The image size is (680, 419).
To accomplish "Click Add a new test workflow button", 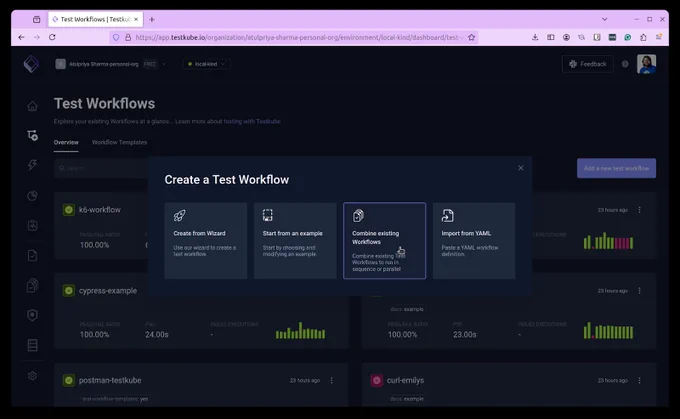I will tap(616, 168).
